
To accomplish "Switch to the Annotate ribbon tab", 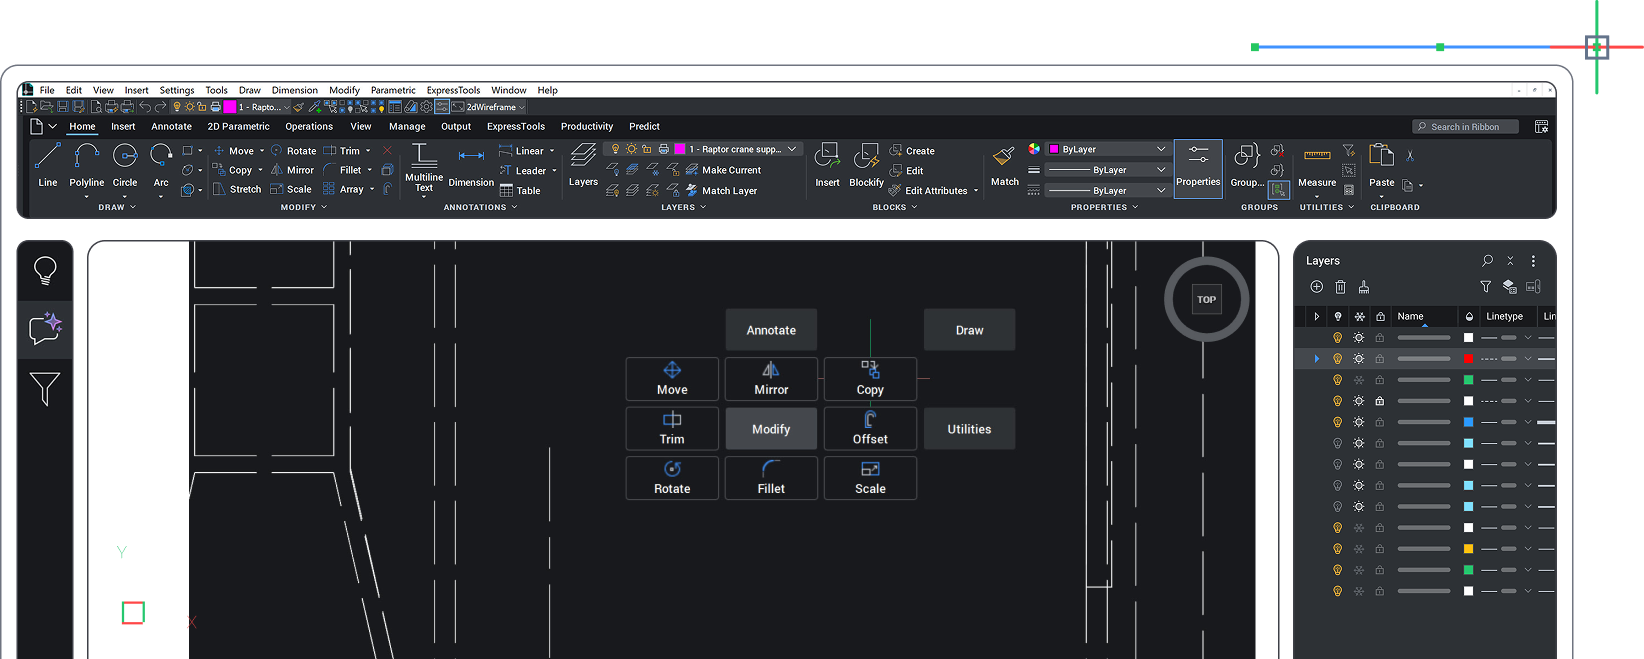I will coord(171,127).
